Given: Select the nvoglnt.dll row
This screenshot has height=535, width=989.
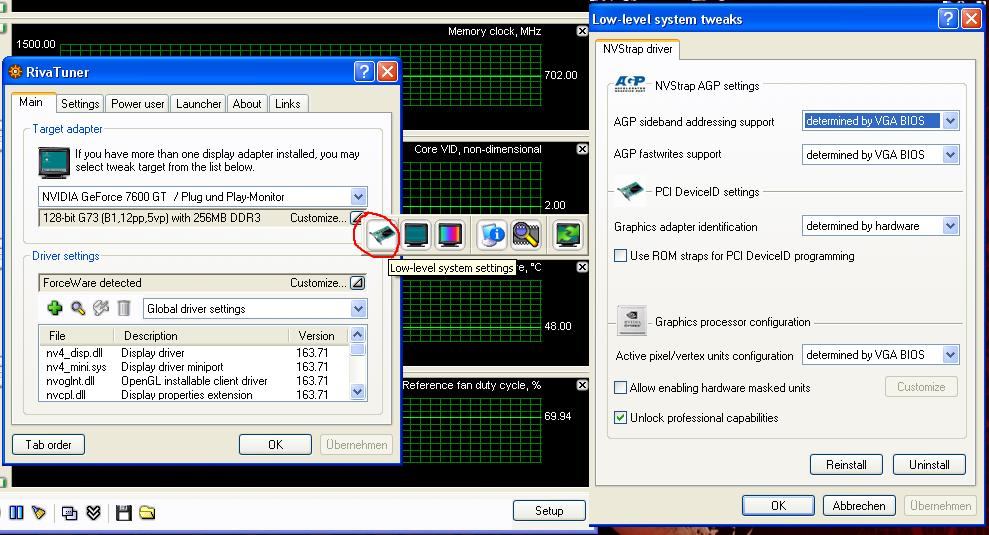Looking at the screenshot, I should 194,380.
